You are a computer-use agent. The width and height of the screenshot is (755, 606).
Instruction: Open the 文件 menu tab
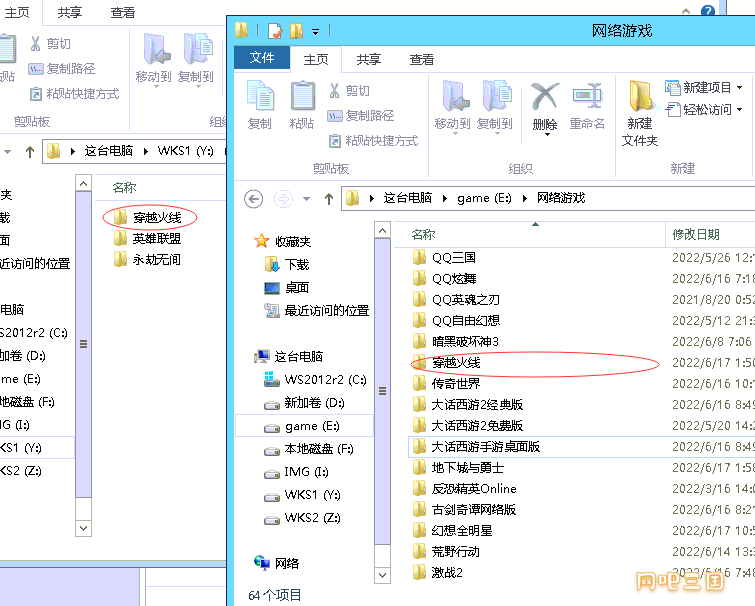pos(262,58)
